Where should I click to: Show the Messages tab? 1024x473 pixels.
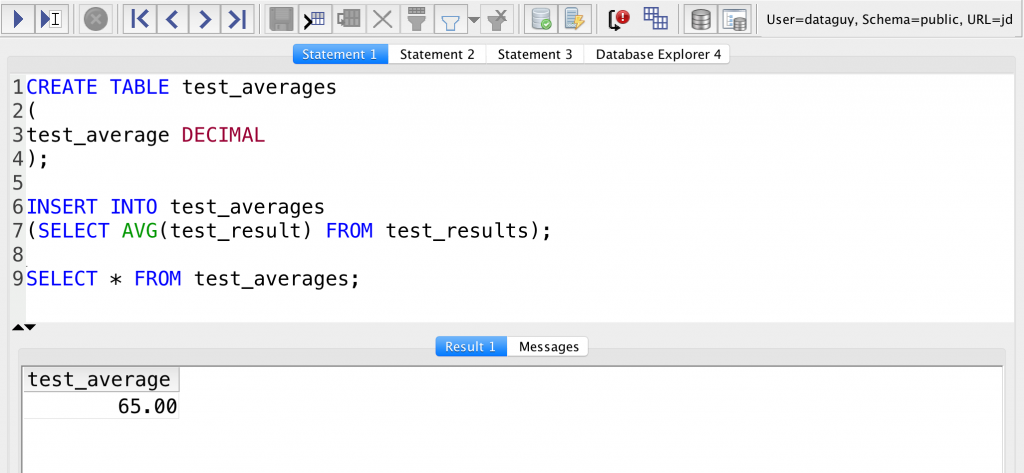click(548, 346)
